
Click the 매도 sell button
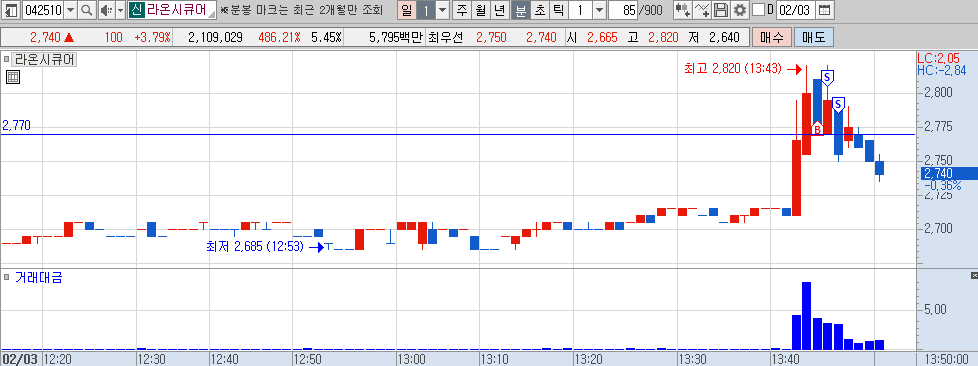[x=813, y=37]
